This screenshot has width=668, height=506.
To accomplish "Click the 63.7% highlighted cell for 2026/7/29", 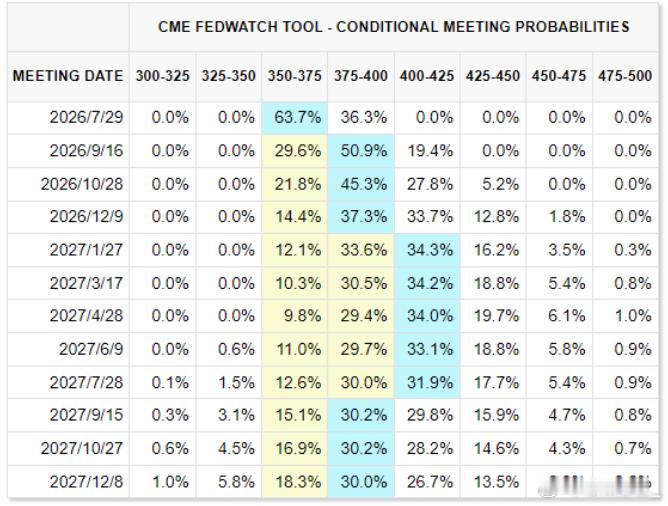I will tap(295, 118).
